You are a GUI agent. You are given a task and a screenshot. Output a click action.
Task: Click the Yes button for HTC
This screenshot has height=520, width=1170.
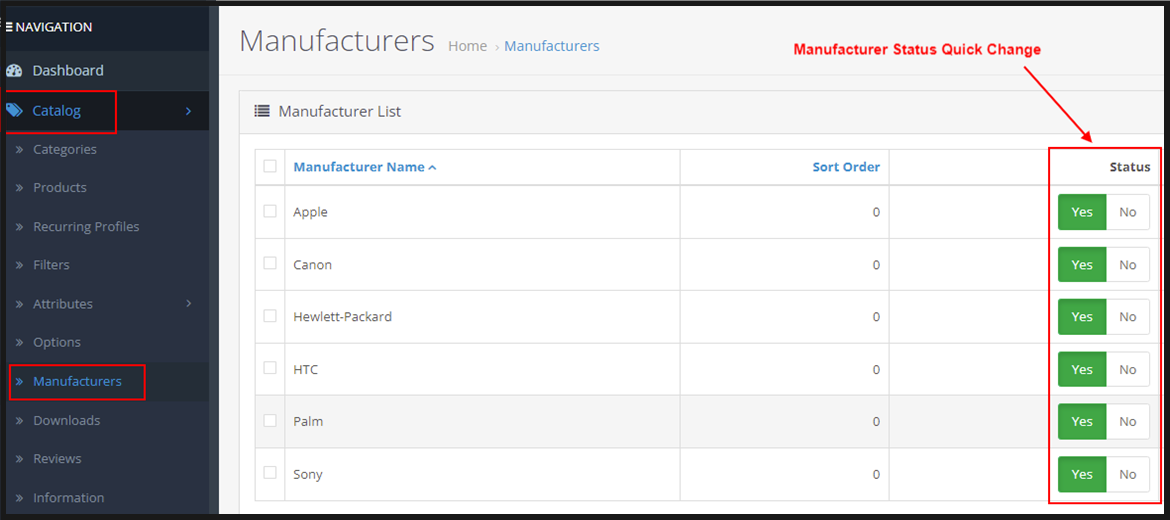coord(1082,370)
